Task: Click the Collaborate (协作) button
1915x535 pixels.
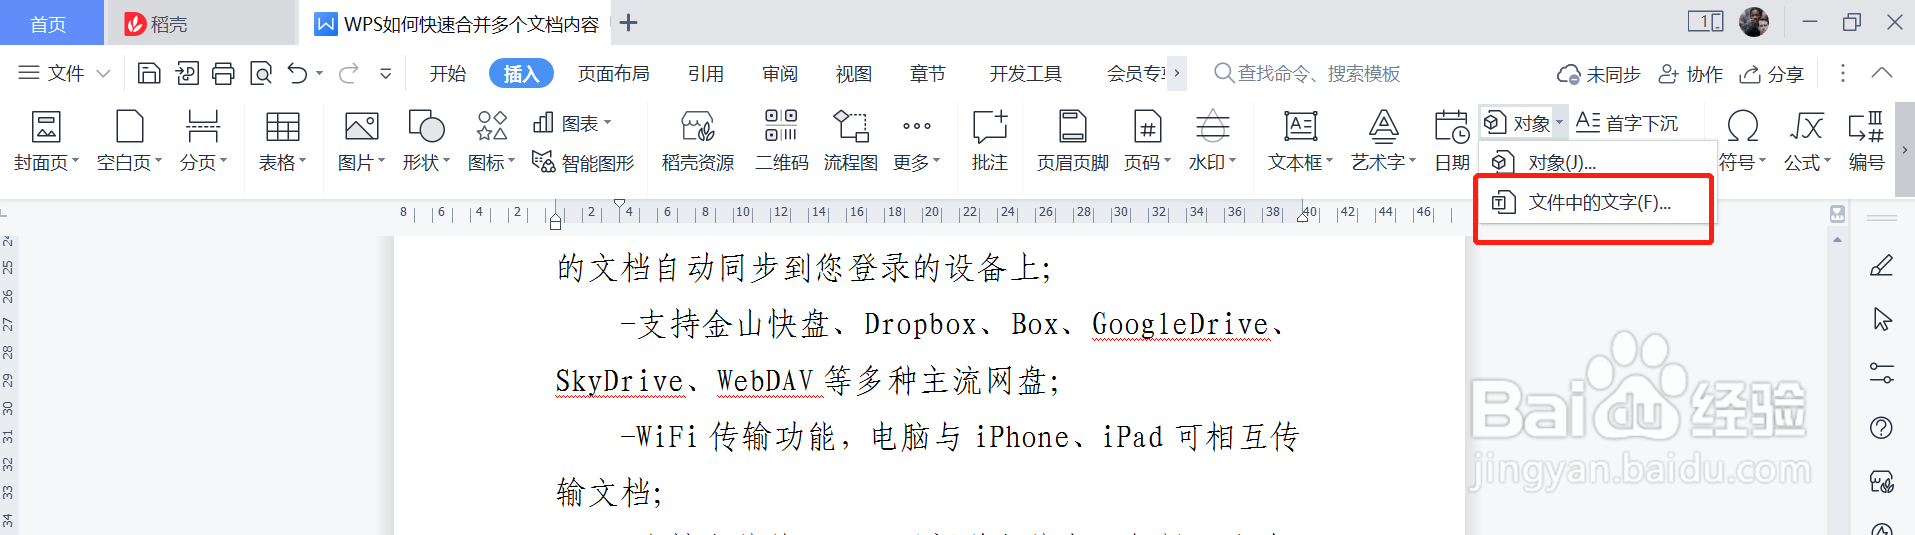Action: click(1691, 74)
